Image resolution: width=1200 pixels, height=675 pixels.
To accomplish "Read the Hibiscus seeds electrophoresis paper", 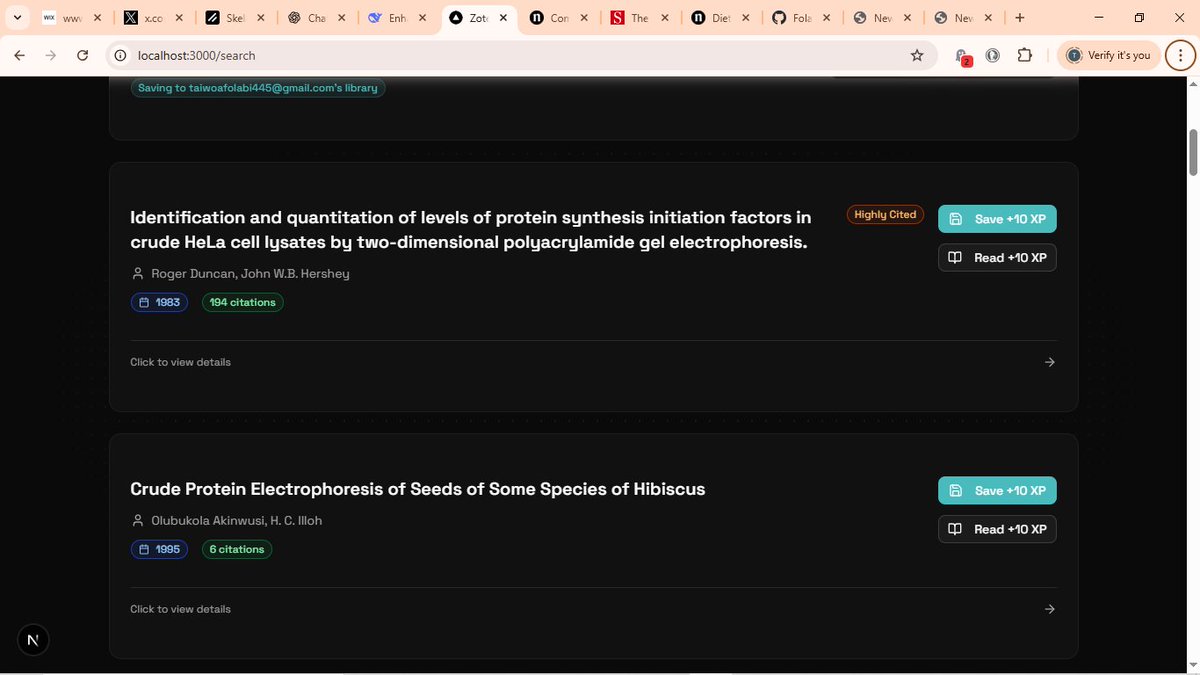I will tap(997, 529).
